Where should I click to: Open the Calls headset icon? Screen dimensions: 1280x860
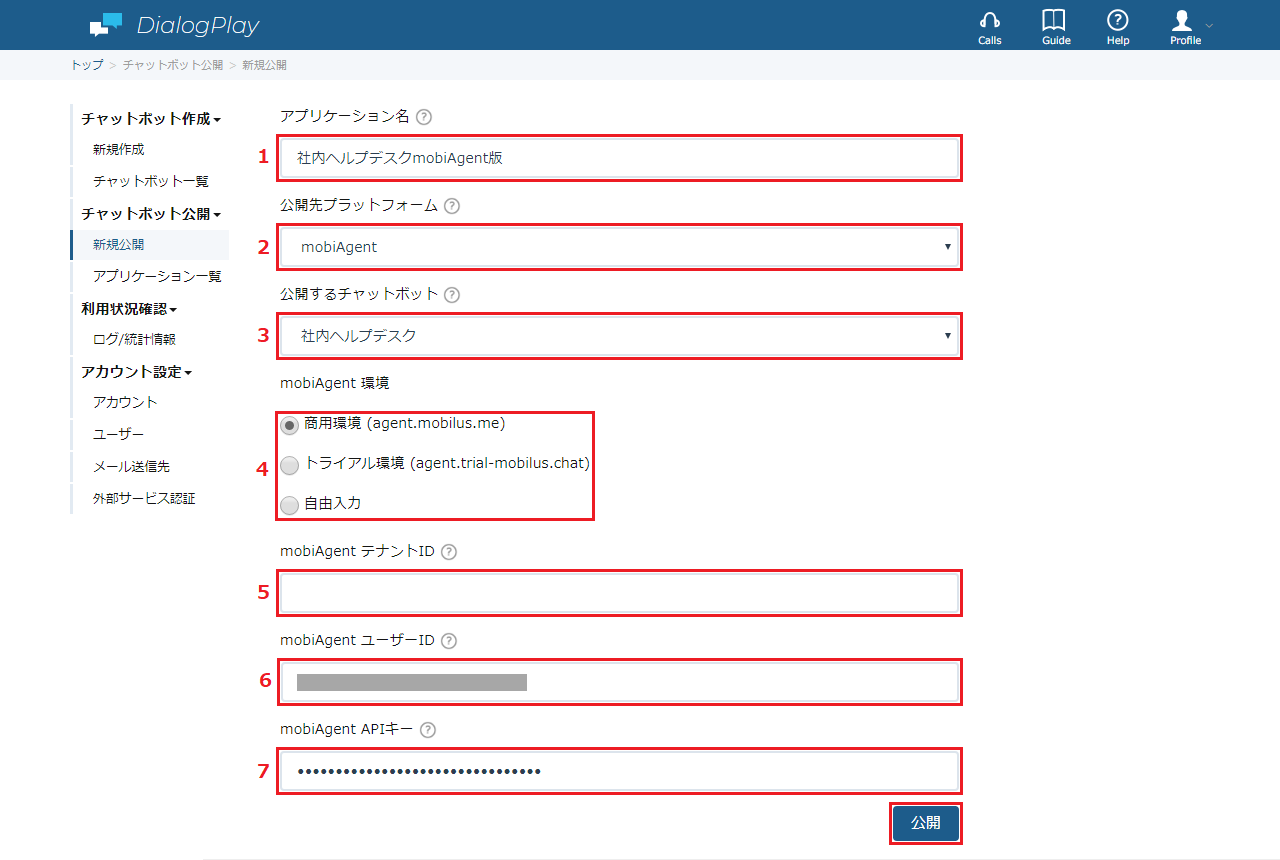(990, 20)
